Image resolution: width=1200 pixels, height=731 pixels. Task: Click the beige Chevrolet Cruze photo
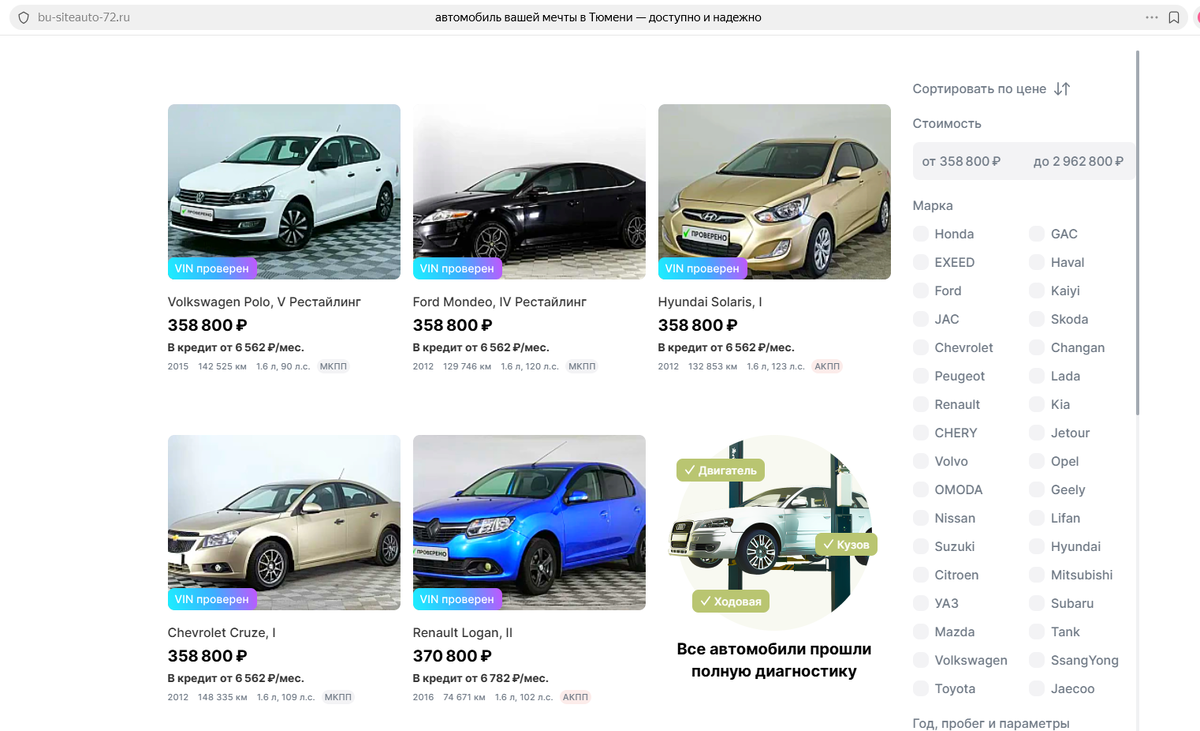click(x=284, y=522)
